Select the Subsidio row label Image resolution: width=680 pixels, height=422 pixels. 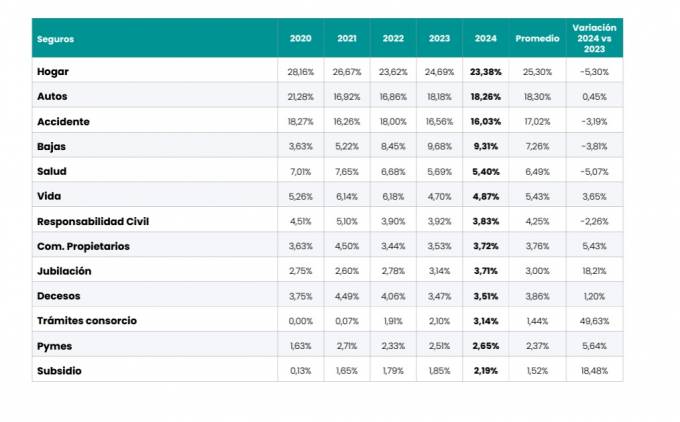pyautogui.click(x=59, y=370)
